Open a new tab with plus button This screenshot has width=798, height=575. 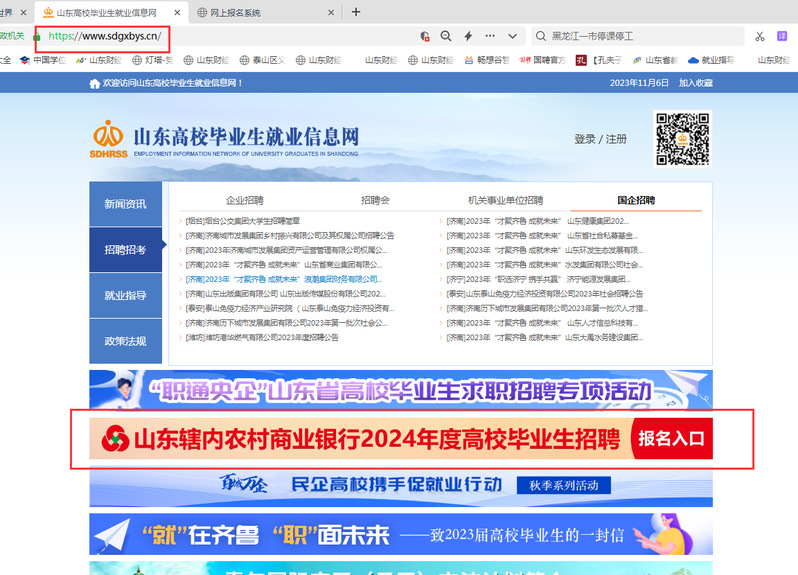356,12
